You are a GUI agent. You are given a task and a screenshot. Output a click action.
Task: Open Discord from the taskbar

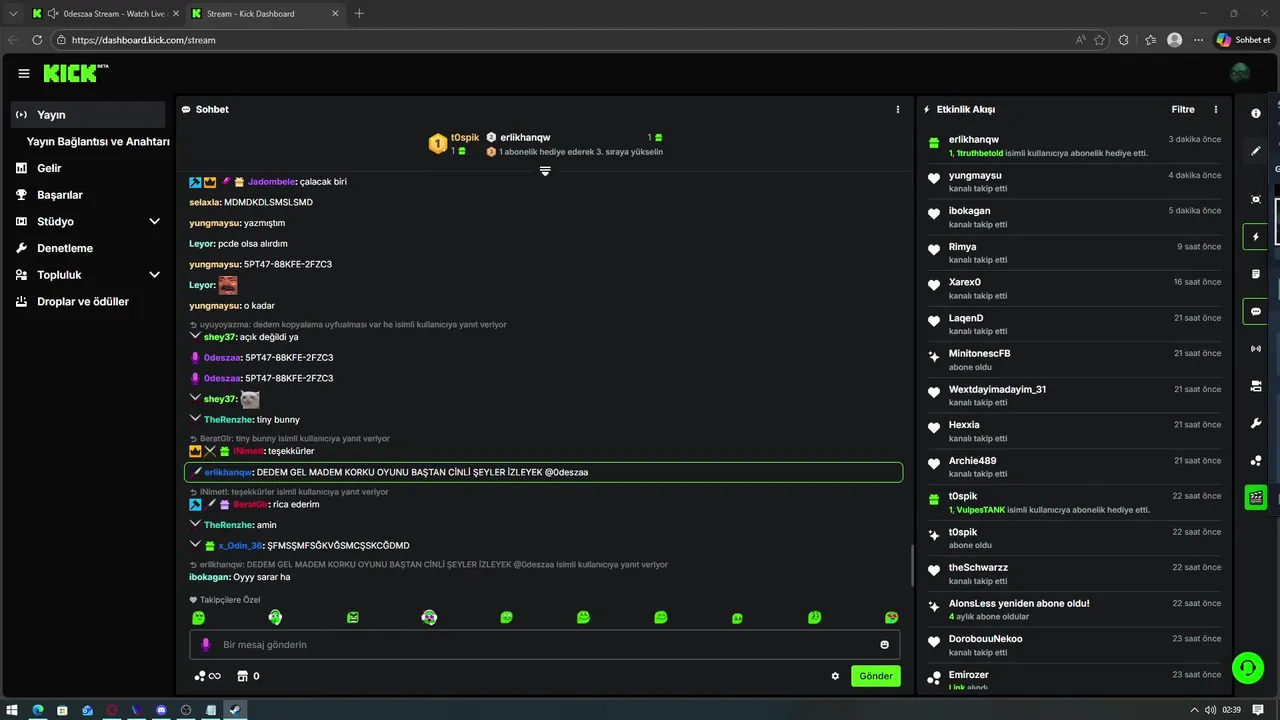161,710
